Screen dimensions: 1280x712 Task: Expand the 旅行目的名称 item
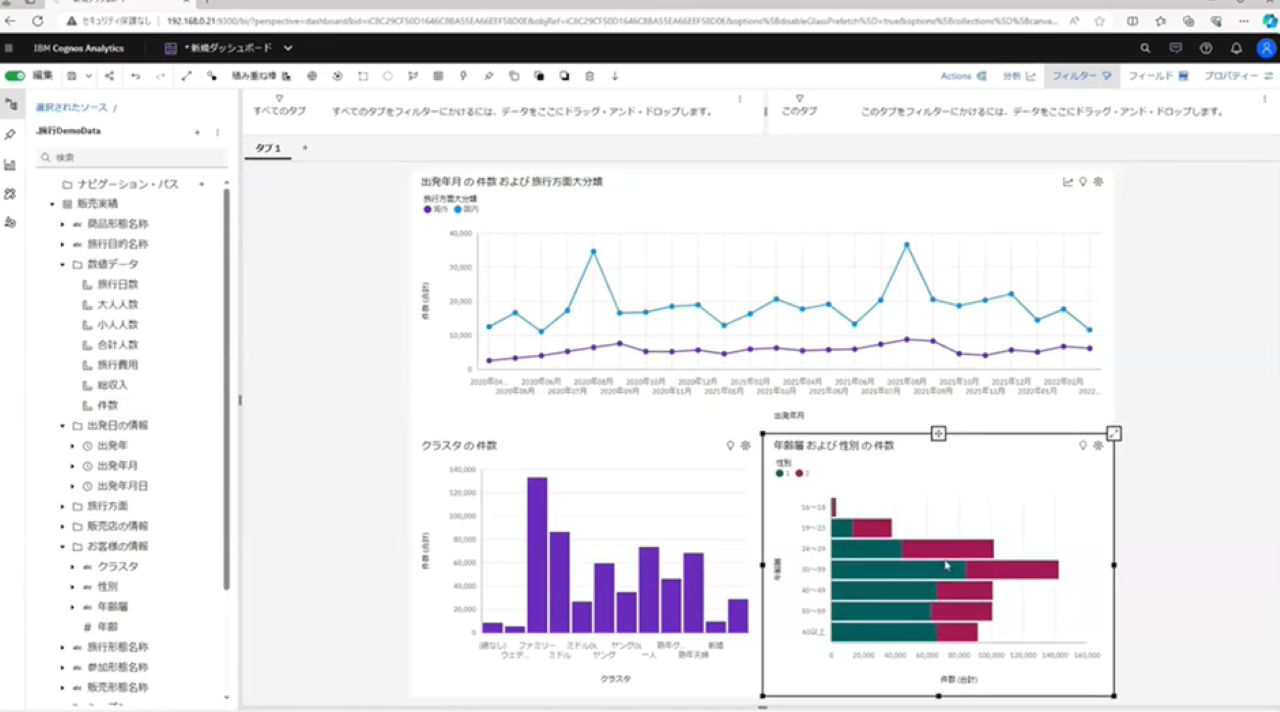62,244
